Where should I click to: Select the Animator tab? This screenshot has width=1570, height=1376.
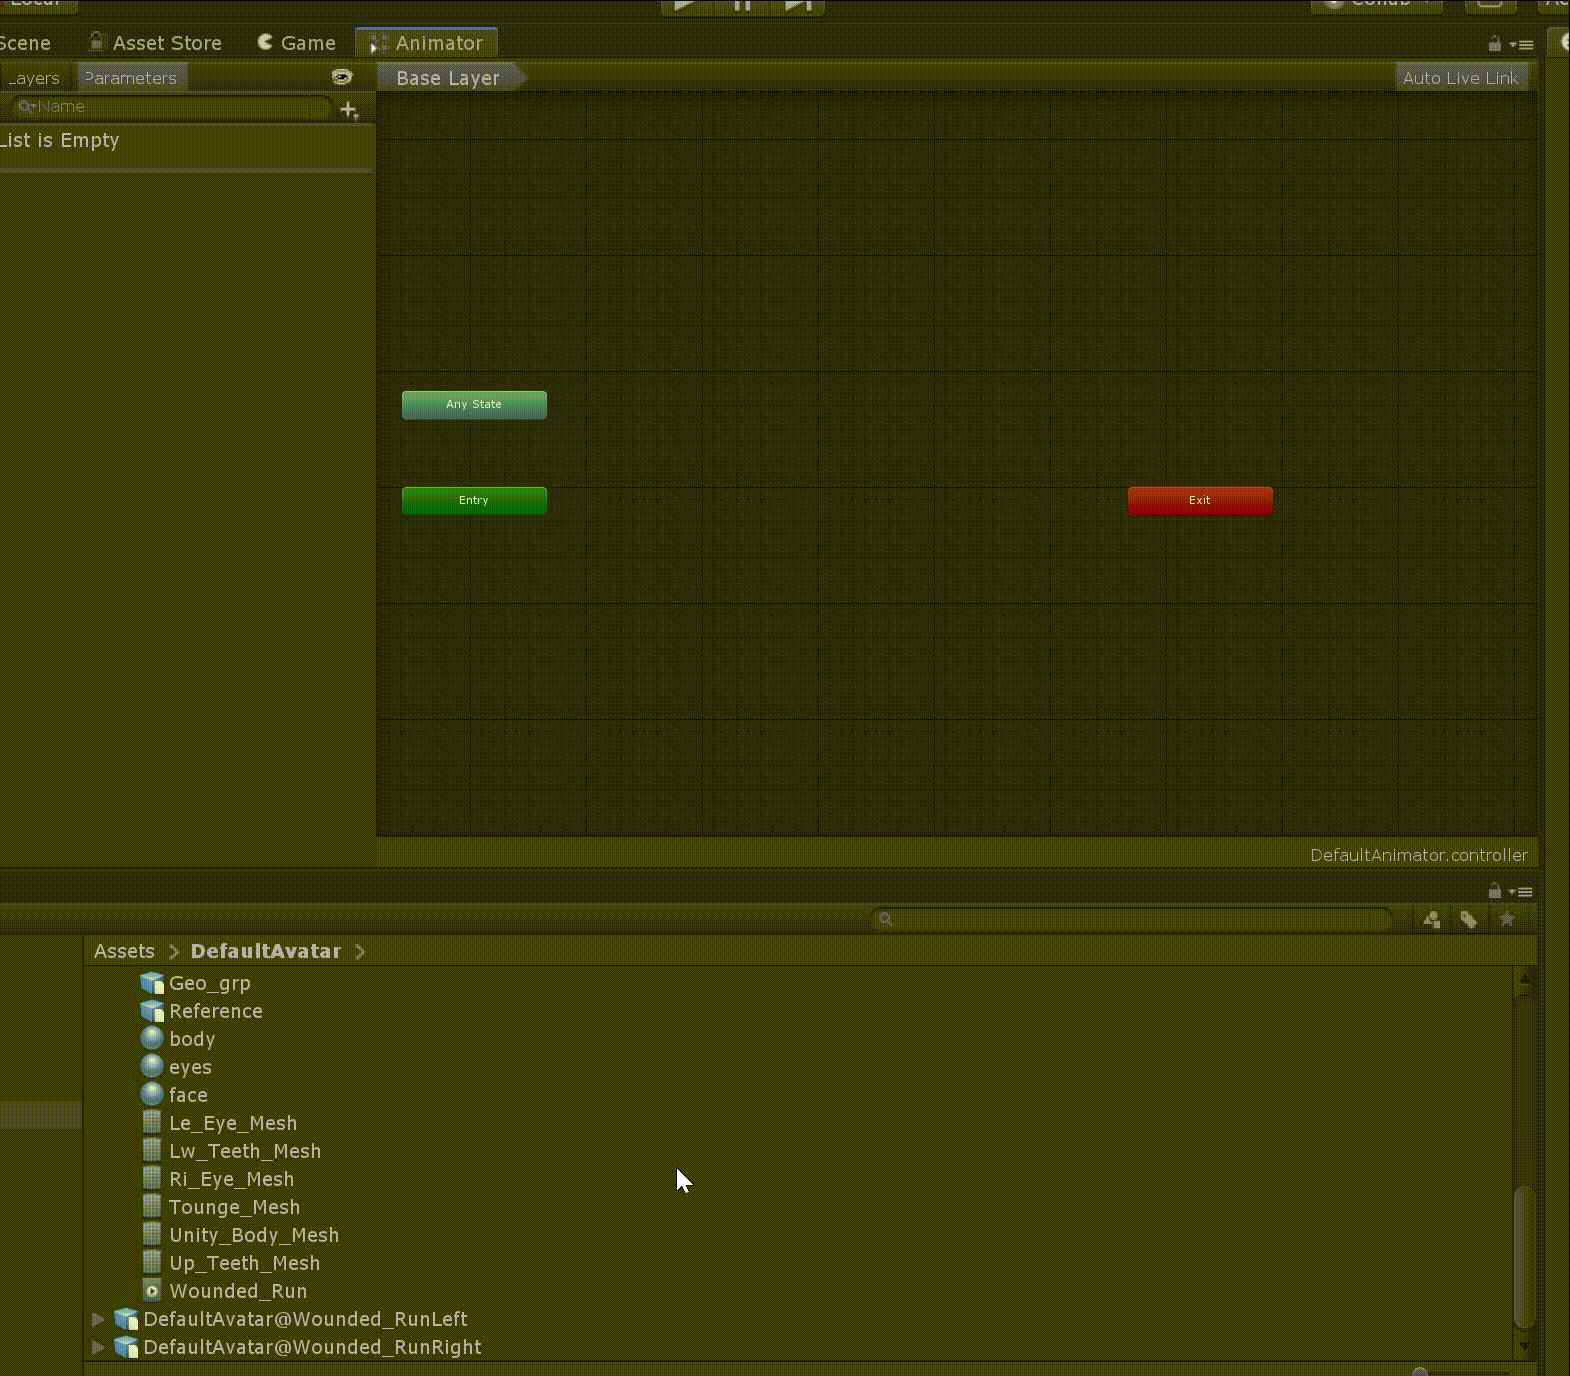(x=427, y=43)
